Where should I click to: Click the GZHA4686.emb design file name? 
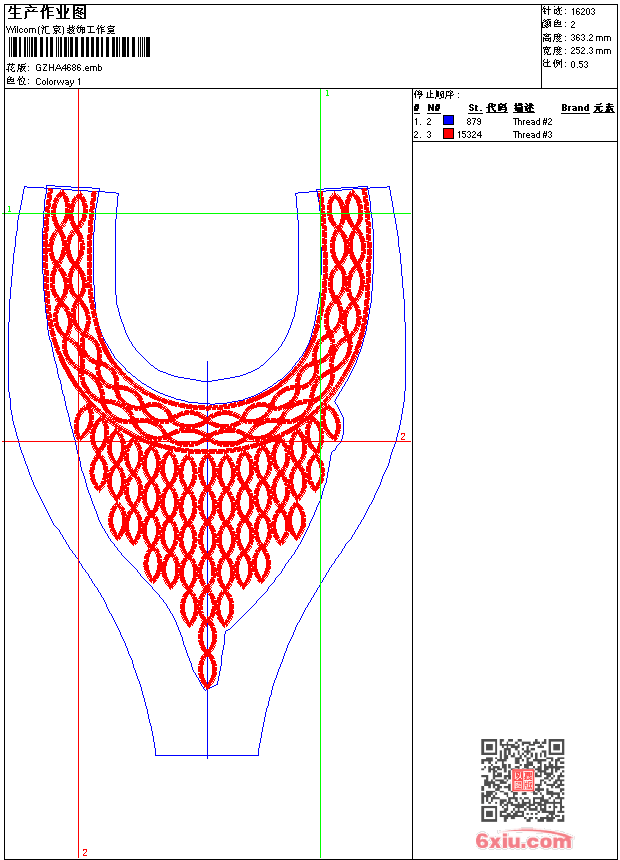pos(68,68)
